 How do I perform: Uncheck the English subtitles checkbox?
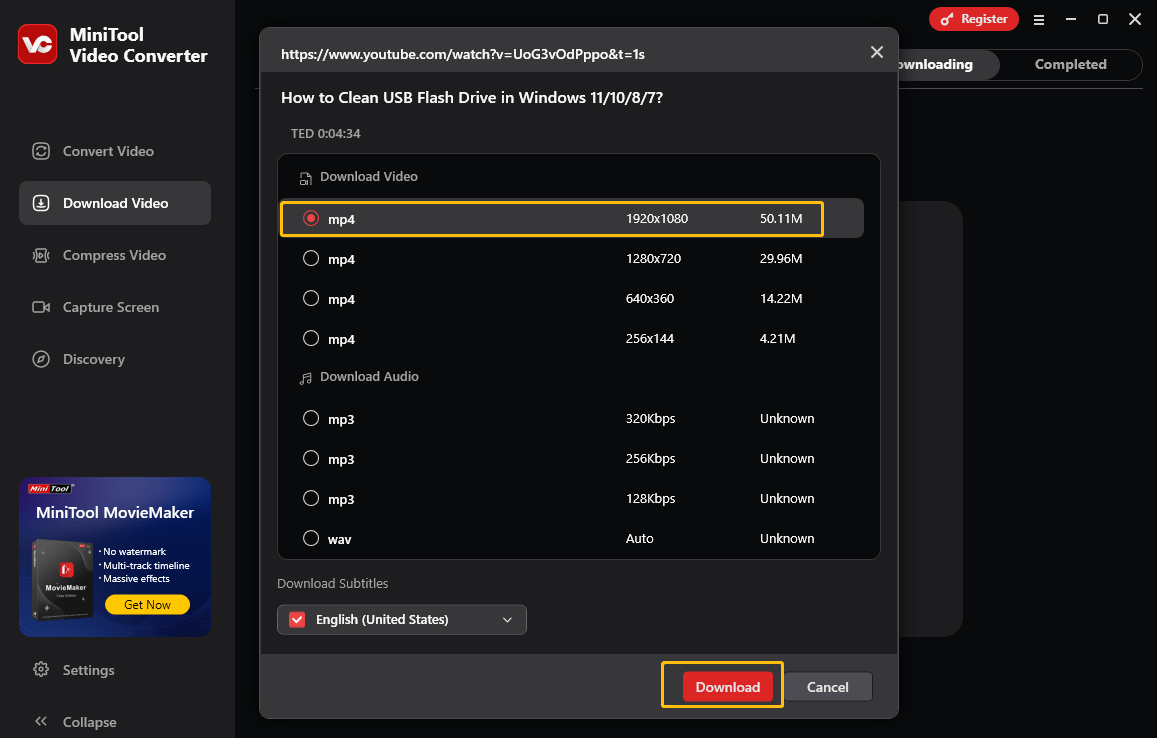pyautogui.click(x=297, y=619)
